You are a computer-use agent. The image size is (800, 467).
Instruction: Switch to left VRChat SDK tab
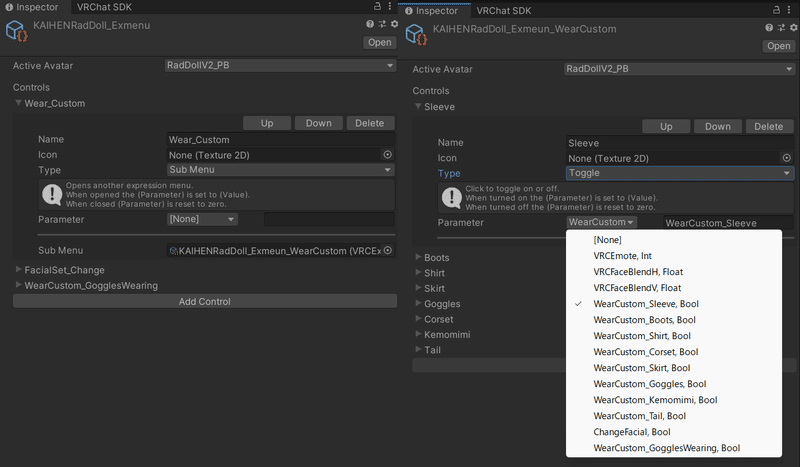[104, 7]
